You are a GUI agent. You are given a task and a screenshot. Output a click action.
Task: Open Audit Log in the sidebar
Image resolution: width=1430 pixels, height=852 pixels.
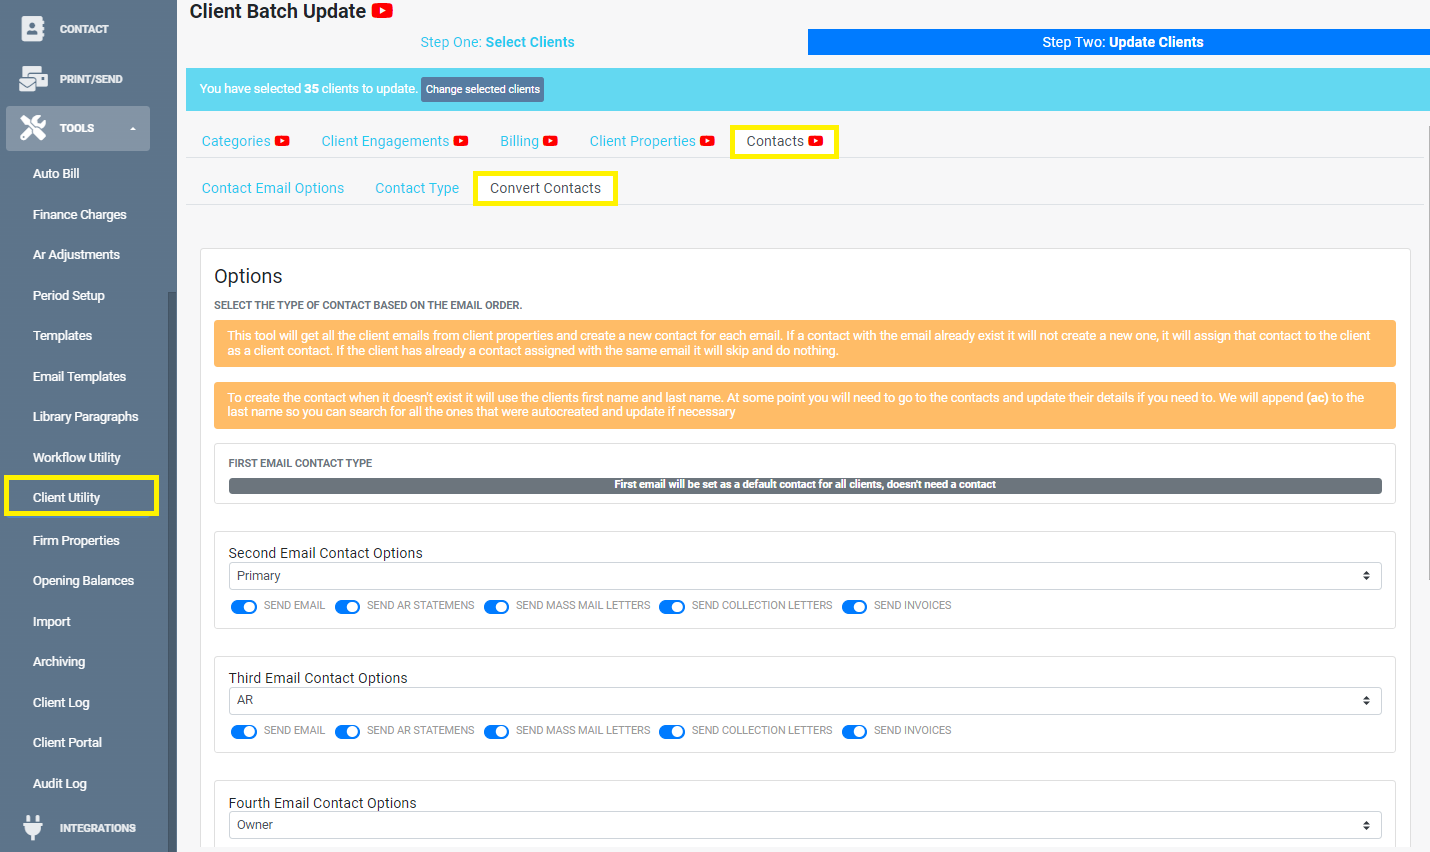pos(60,783)
